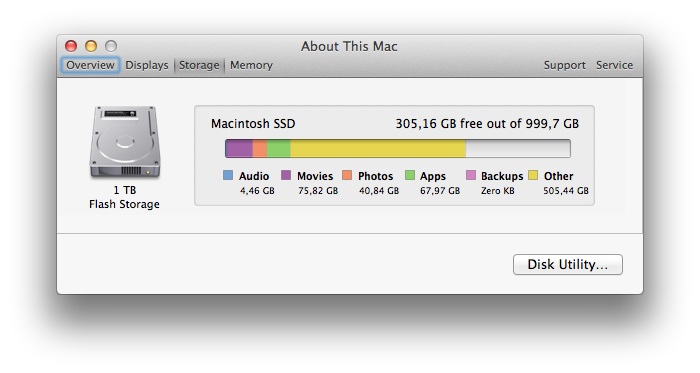Screen dimensions: 700x373
Task: Go to the Memory tab
Action: 251,65
